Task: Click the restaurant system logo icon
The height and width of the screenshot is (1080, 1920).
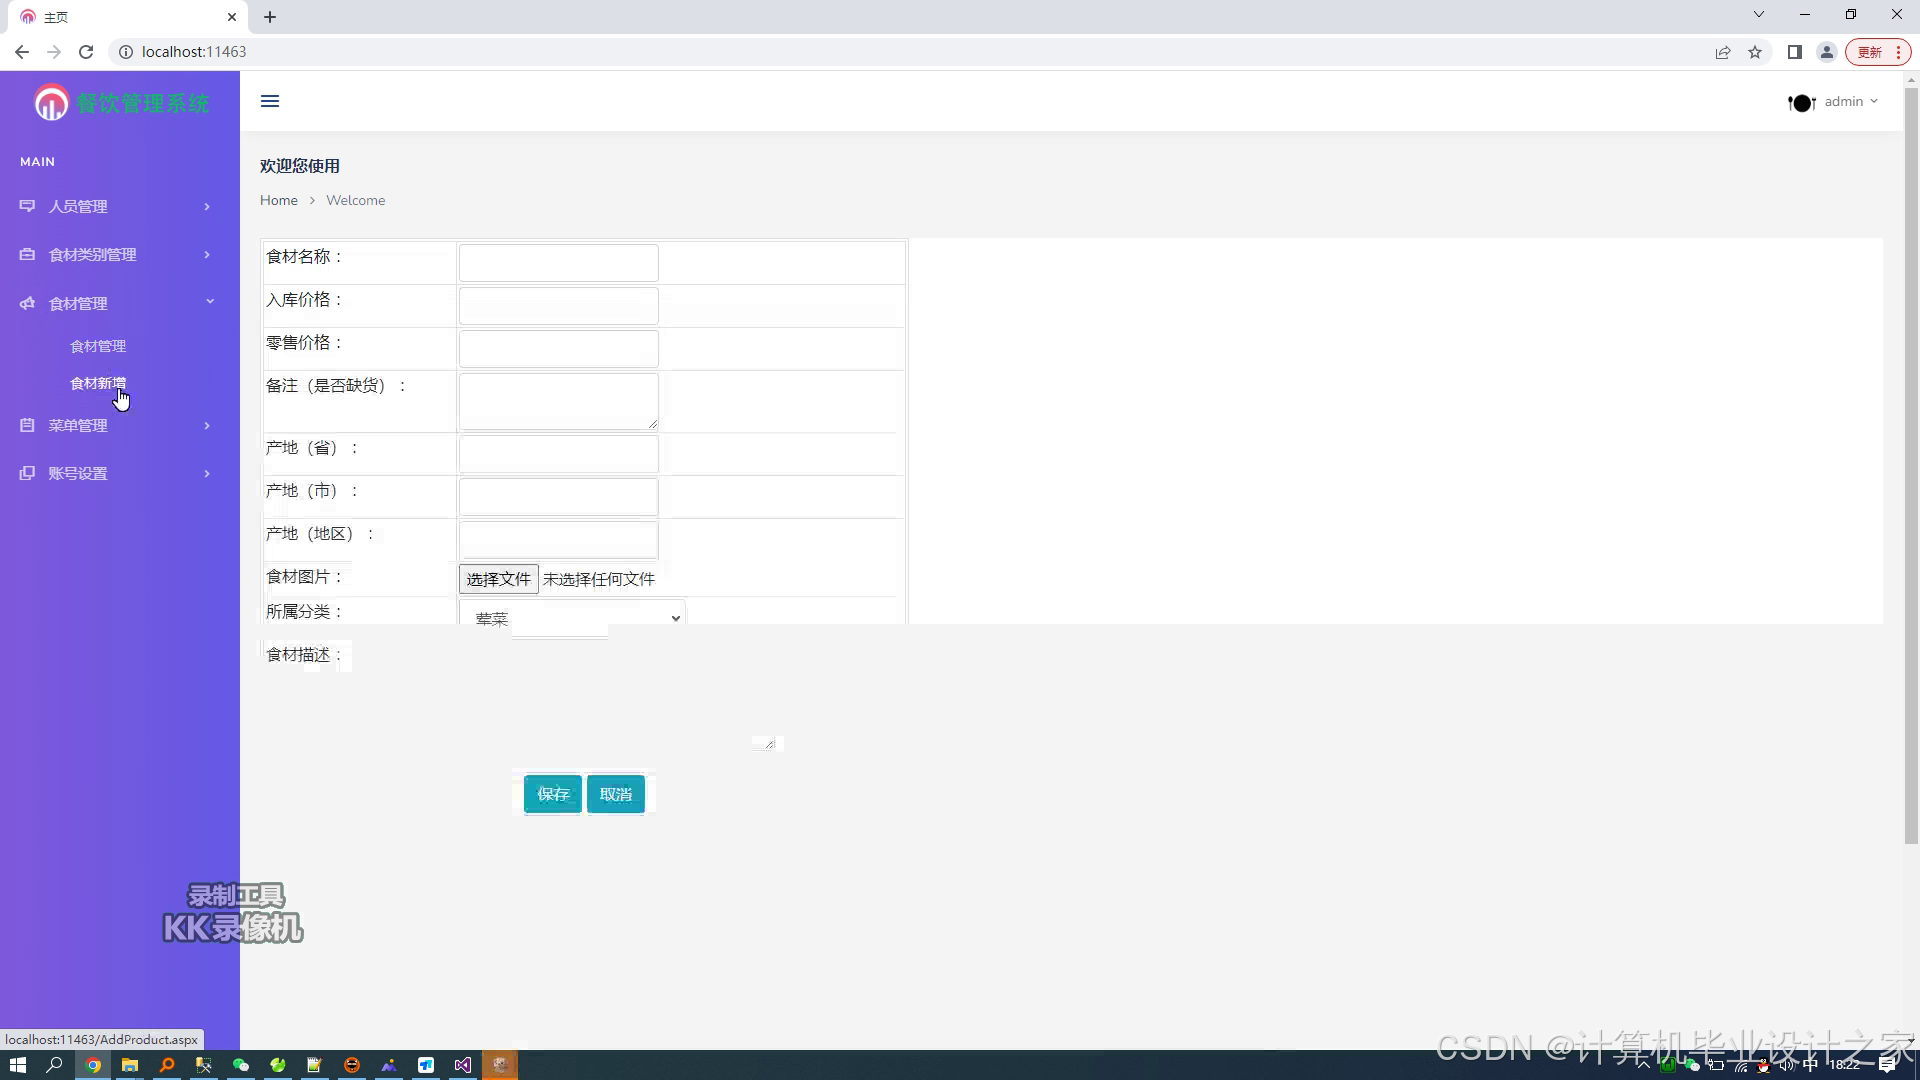Action: click(51, 102)
